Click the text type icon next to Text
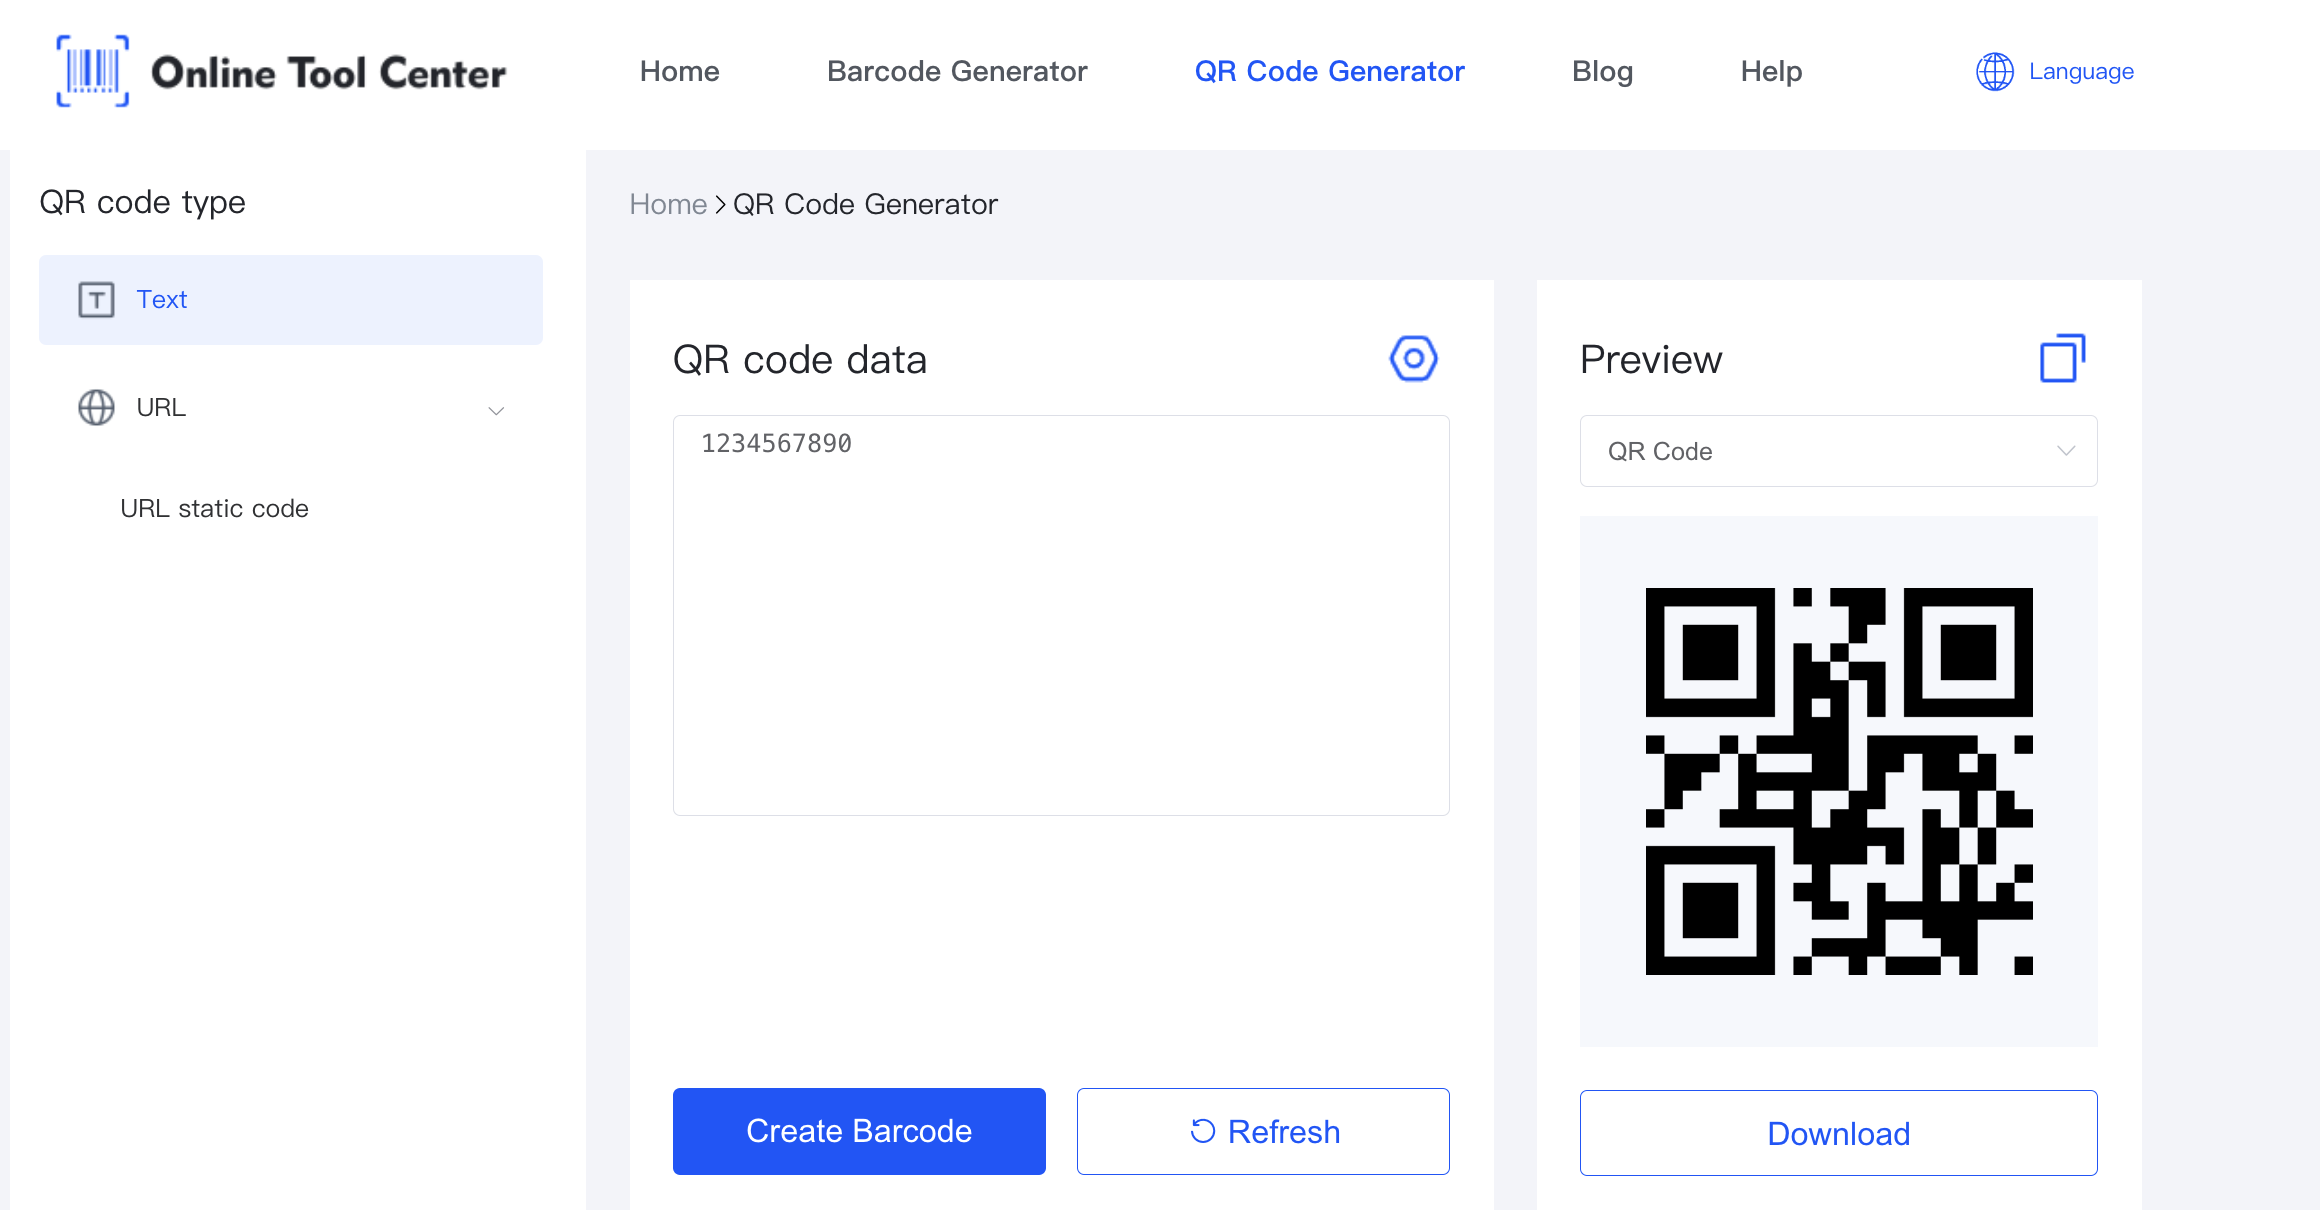2320x1210 pixels. [x=95, y=299]
